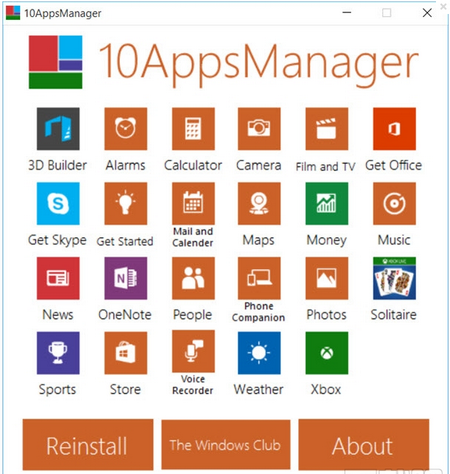Open The Windows Club link button

[226, 445]
